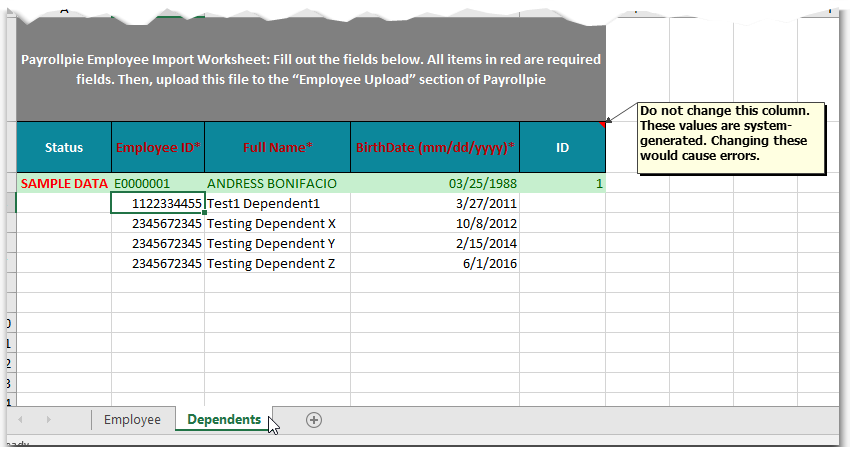850x456 pixels.
Task: Select the empty Status cell in Test1 Dependent1 row
Action: coord(64,203)
